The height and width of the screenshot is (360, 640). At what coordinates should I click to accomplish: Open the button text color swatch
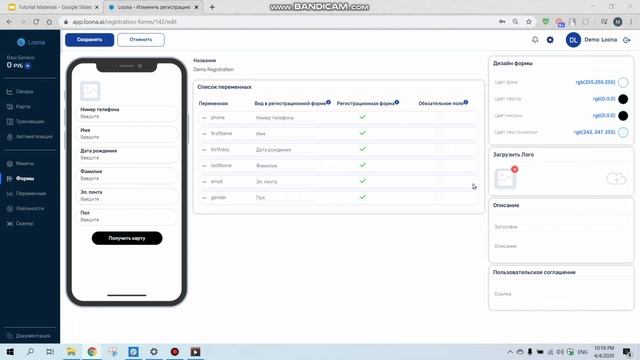pyautogui.click(x=623, y=132)
